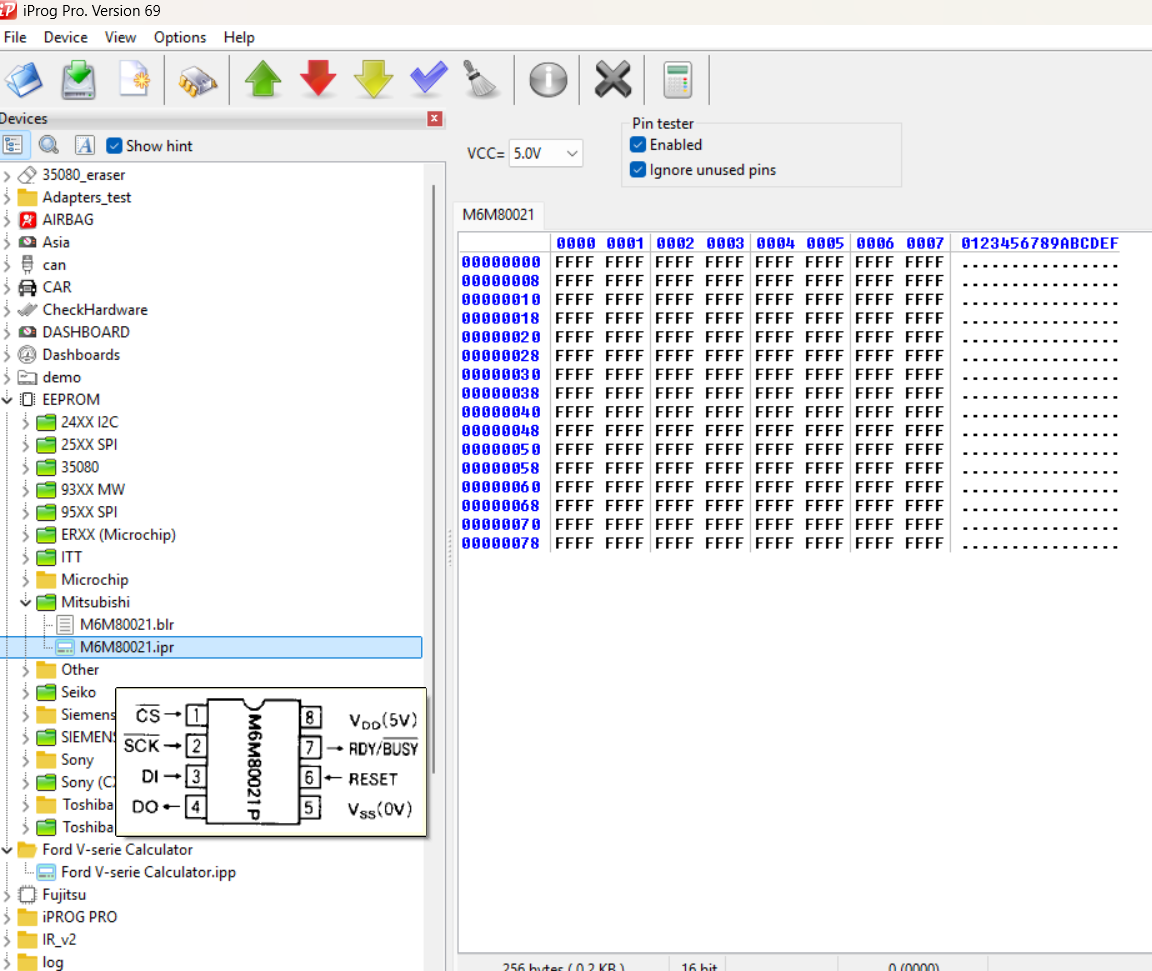Close the Devices panel
The height and width of the screenshot is (971, 1152).
(434, 119)
